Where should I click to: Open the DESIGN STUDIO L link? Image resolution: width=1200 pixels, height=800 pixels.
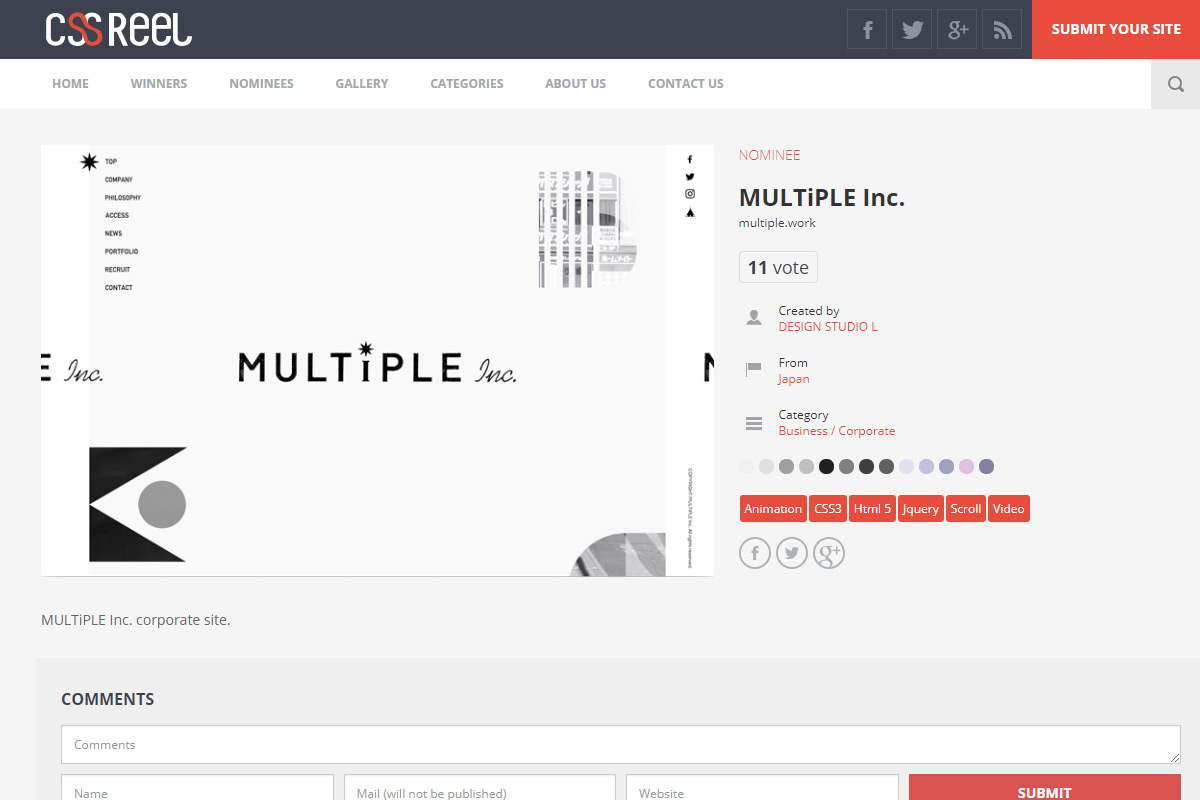click(828, 327)
